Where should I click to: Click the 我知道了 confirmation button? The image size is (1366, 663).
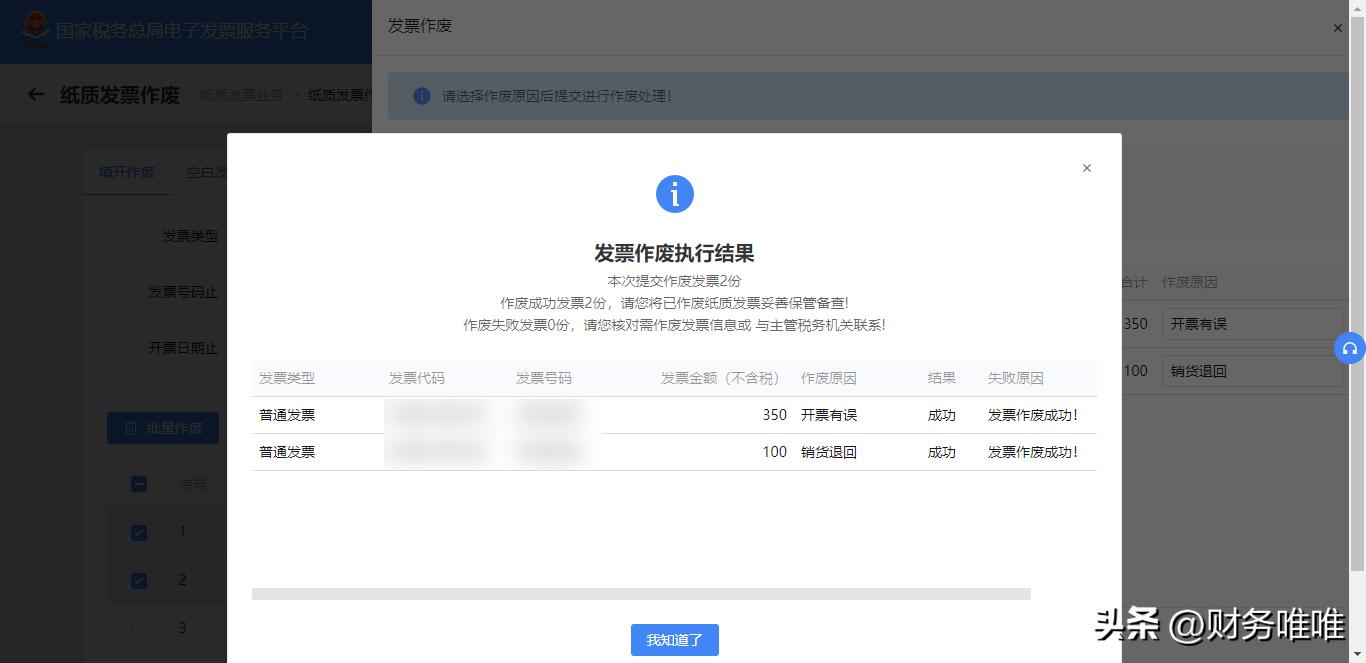coord(675,640)
